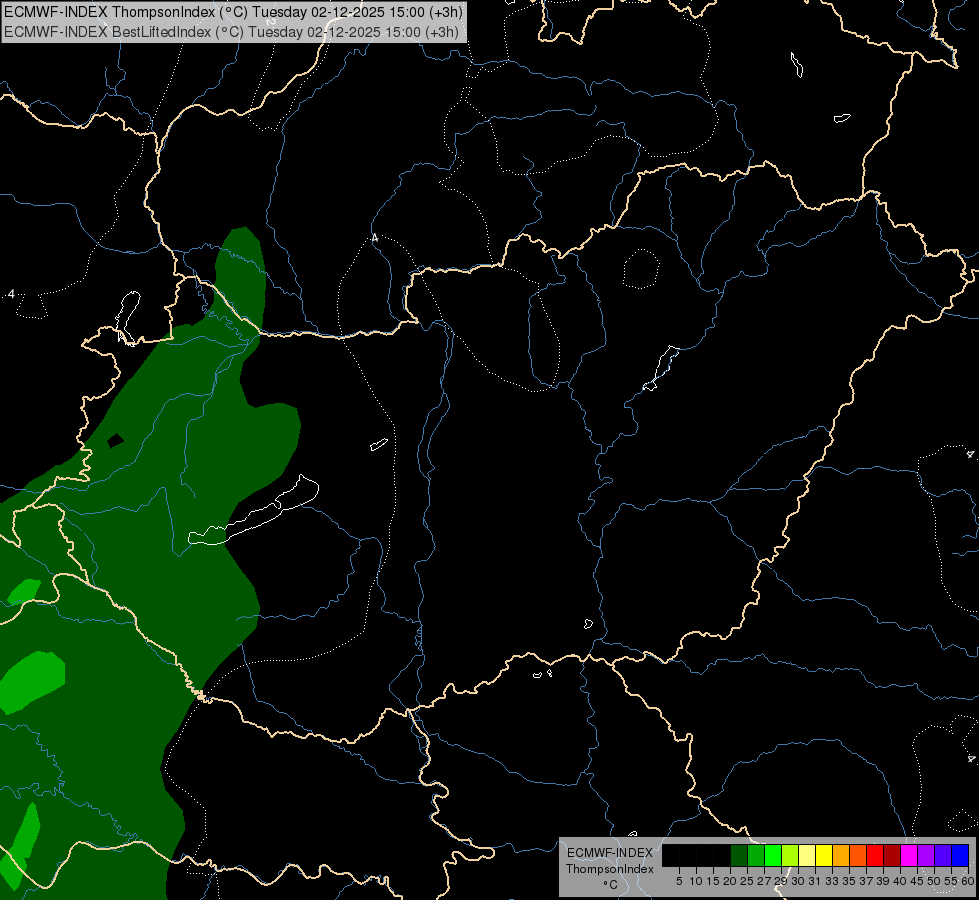Click the legend tick value '27'
This screenshot has width=979, height=900.
pyautogui.click(x=764, y=881)
